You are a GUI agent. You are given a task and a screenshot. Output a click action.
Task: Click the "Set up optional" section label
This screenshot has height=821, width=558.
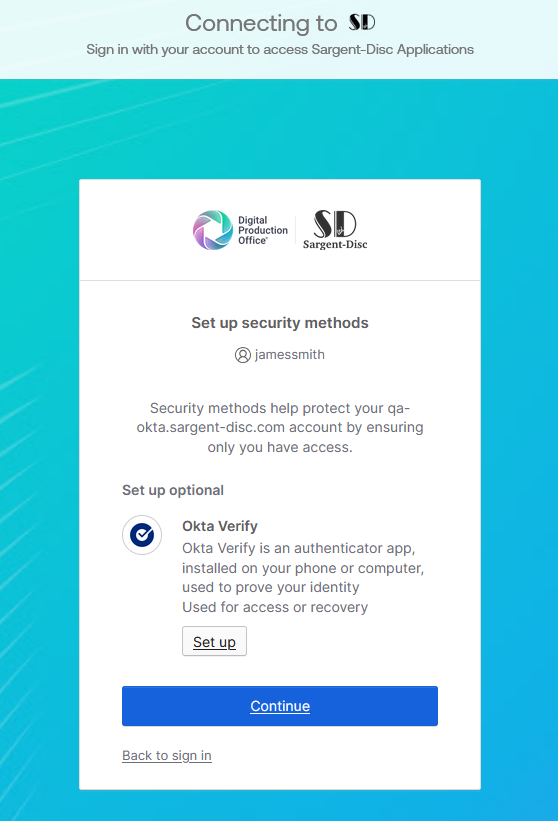coord(173,490)
